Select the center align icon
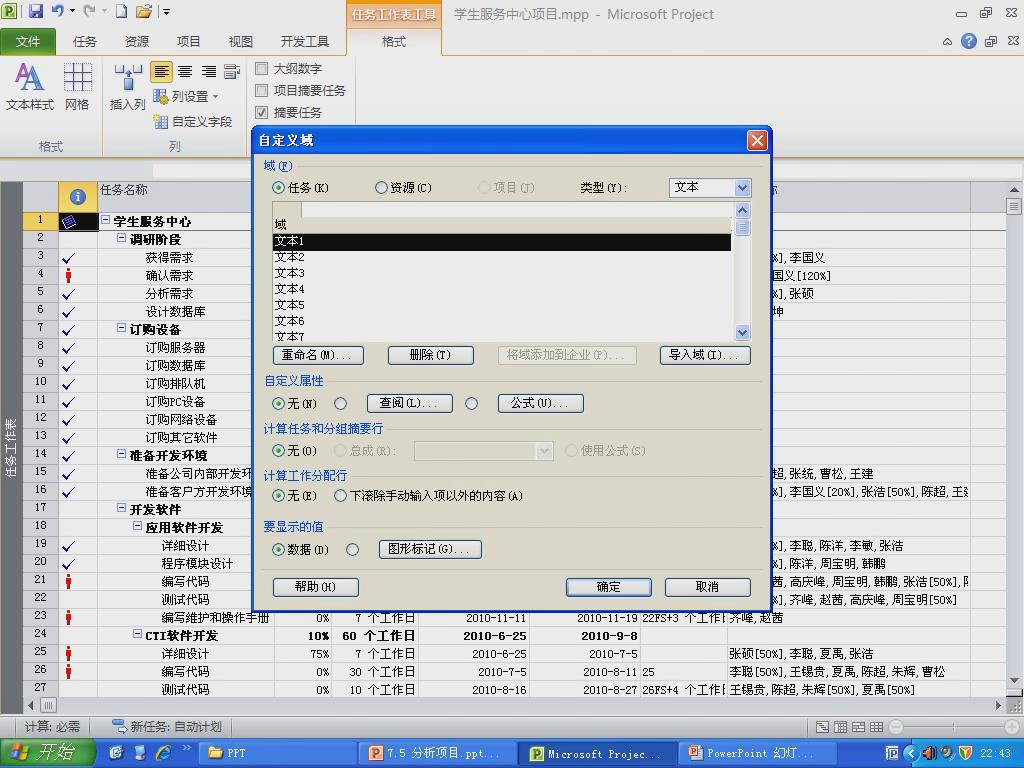Viewport: 1024px width, 768px height. click(x=185, y=71)
